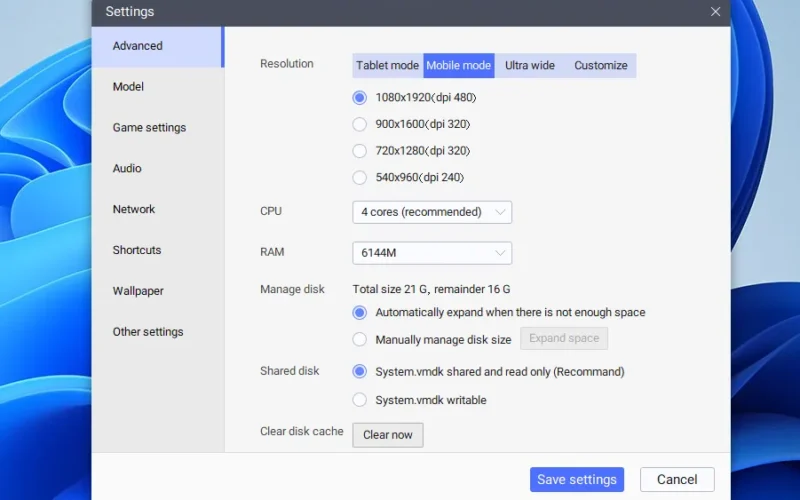This screenshot has height=500, width=800.
Task: Close the Settings window
Action: point(715,11)
